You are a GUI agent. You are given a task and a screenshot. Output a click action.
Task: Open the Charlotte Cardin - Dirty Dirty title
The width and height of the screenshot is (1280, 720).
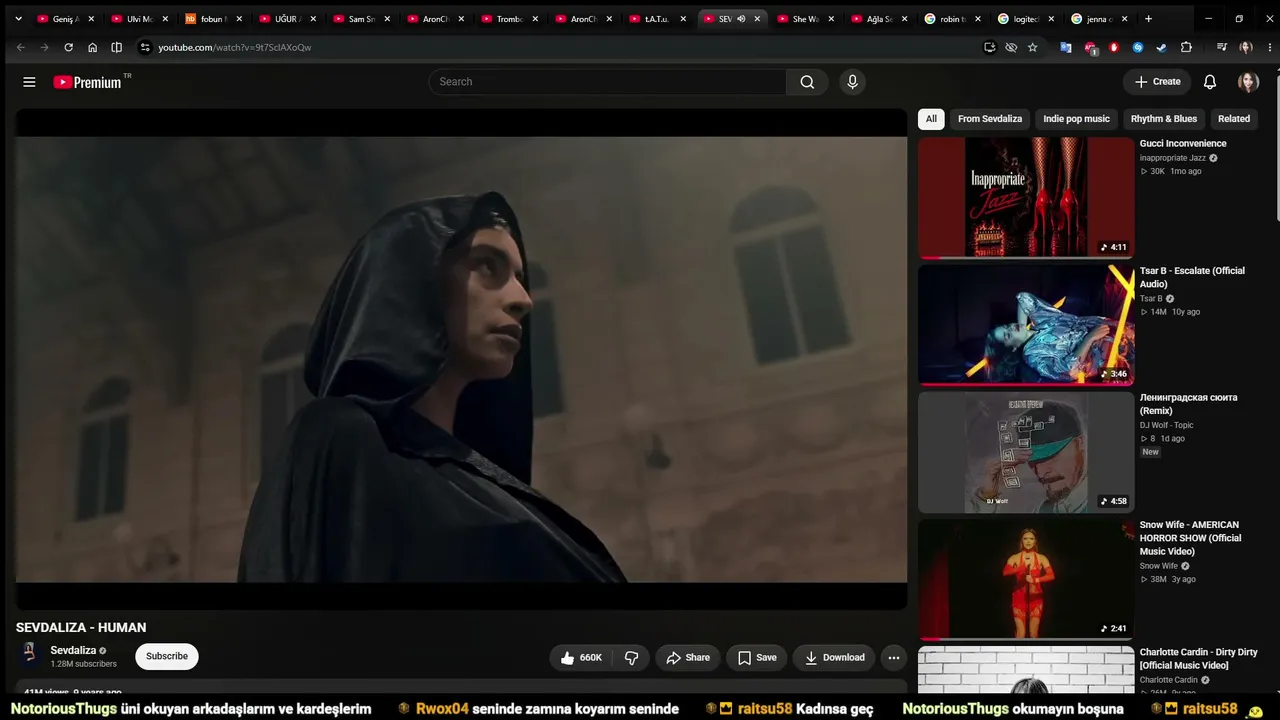[x=1198, y=659]
